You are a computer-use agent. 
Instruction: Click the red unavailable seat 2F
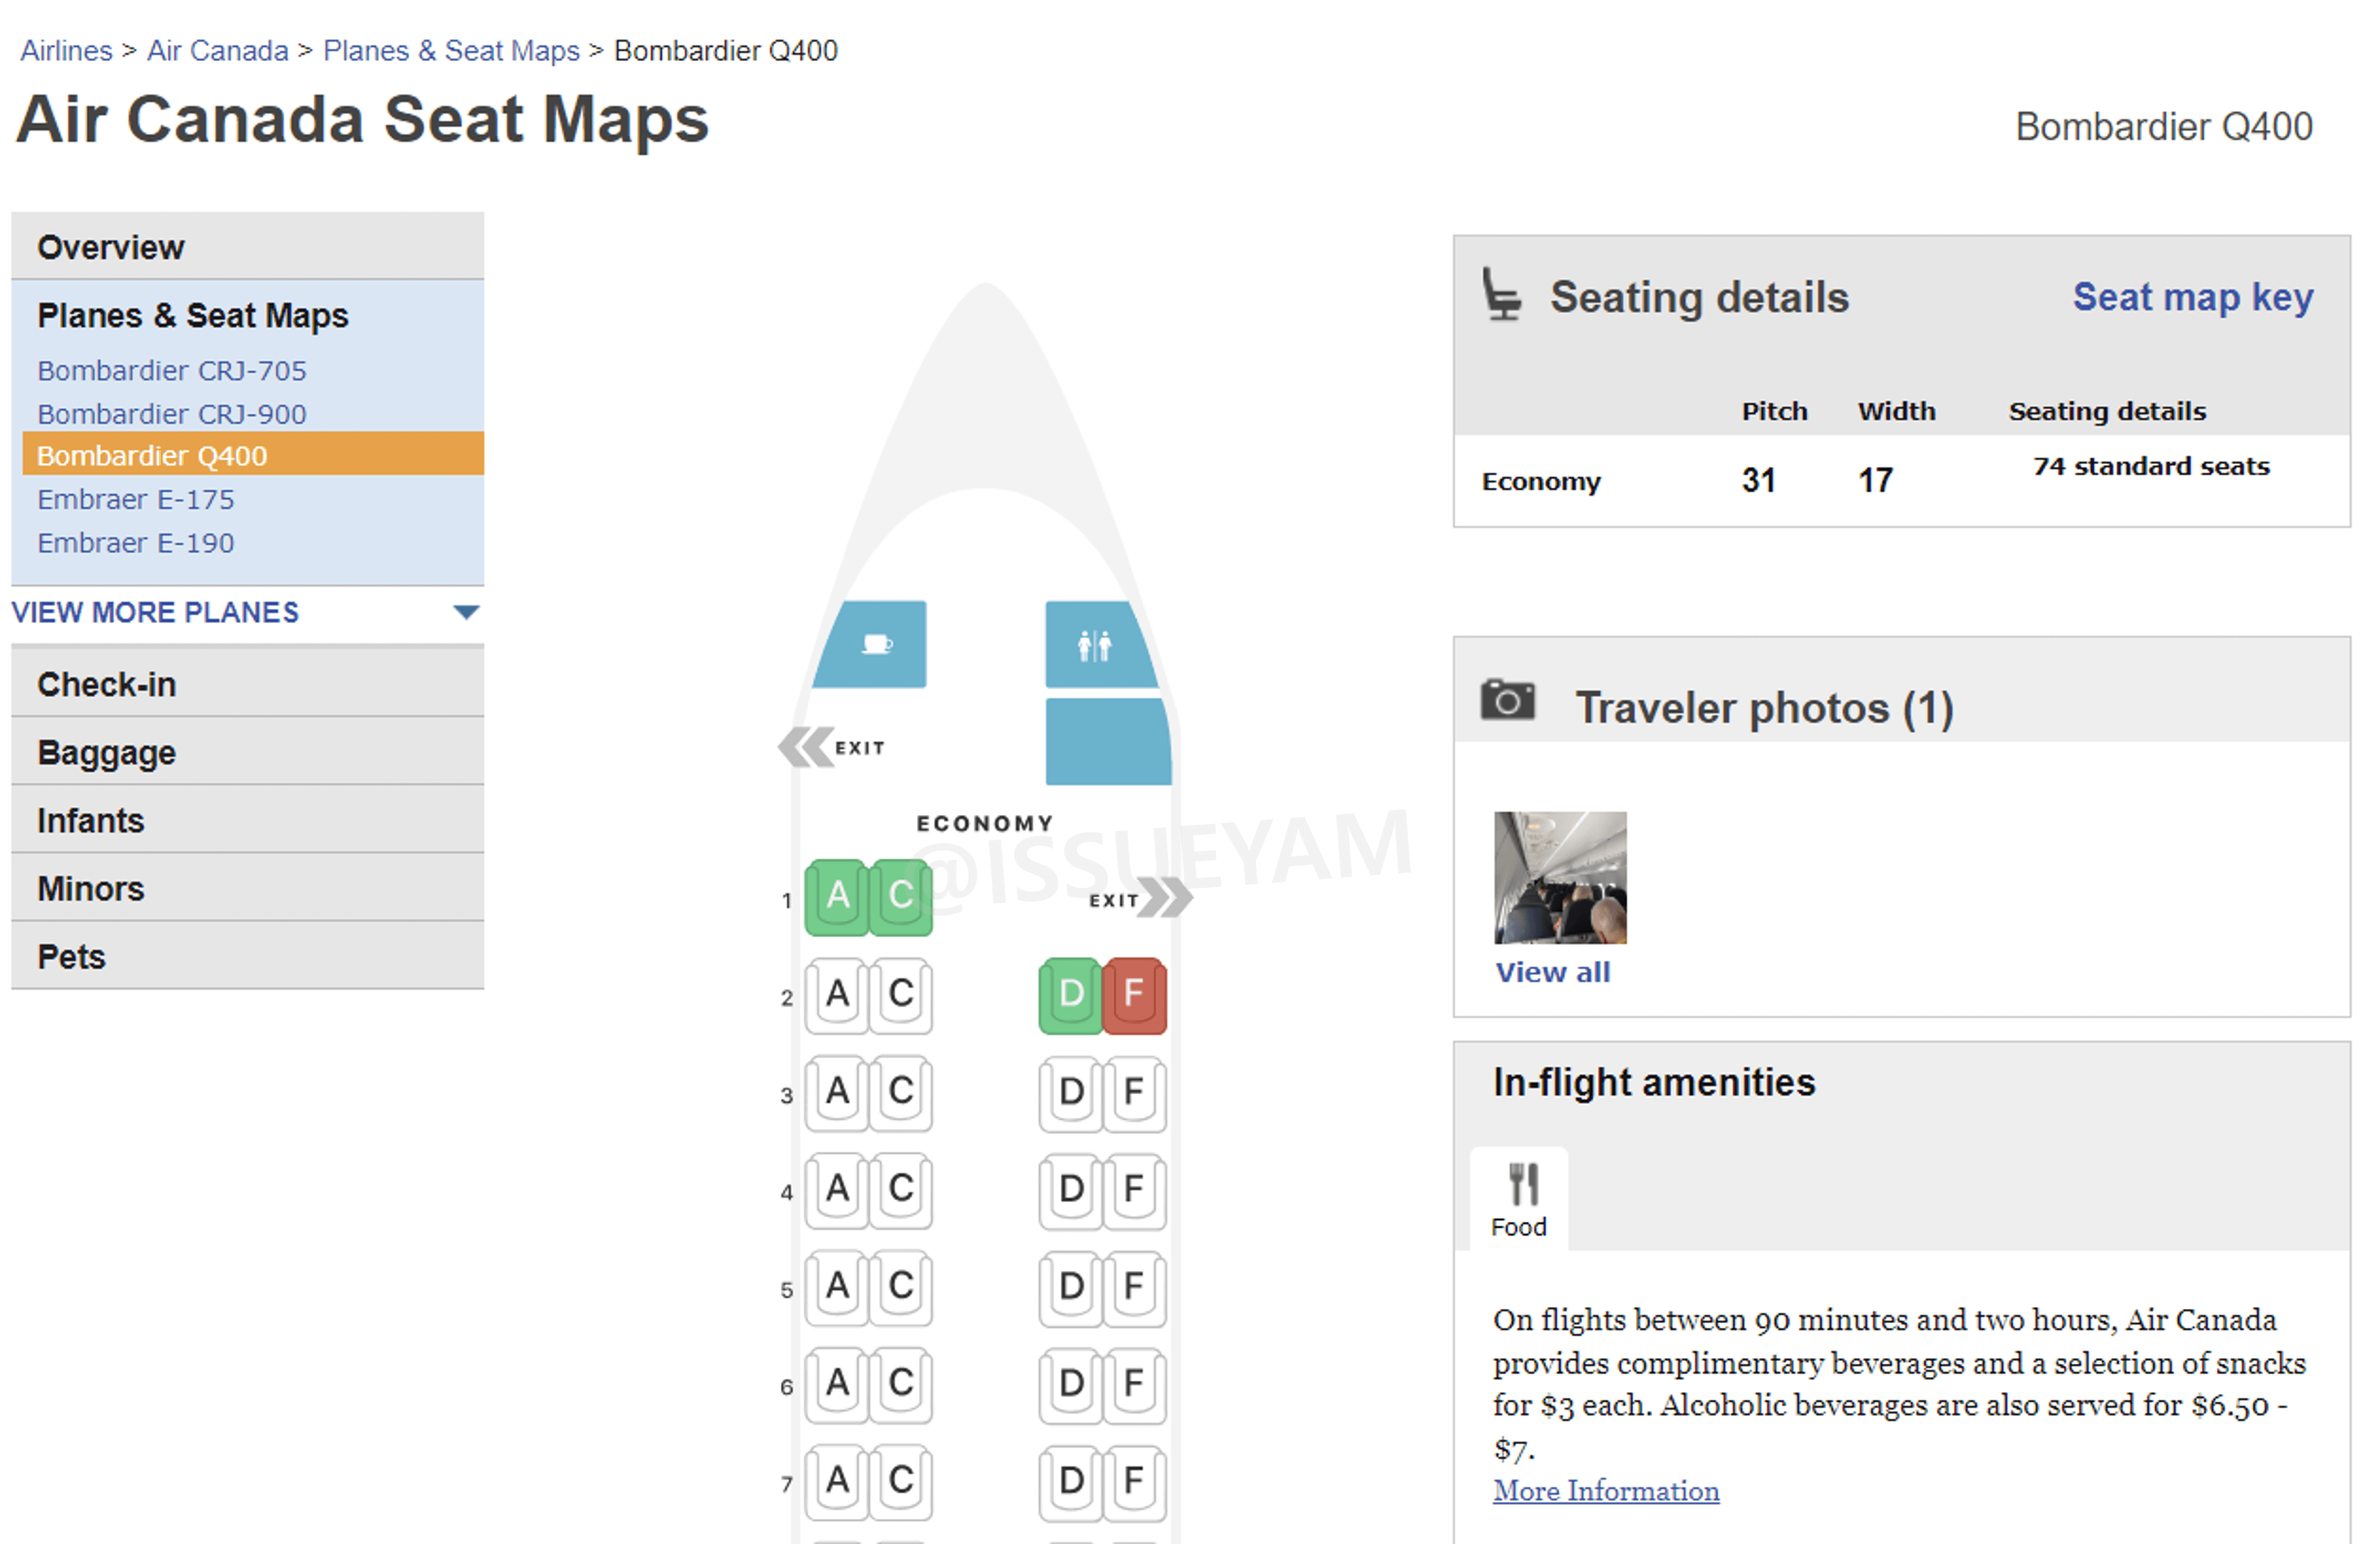coord(1133,994)
